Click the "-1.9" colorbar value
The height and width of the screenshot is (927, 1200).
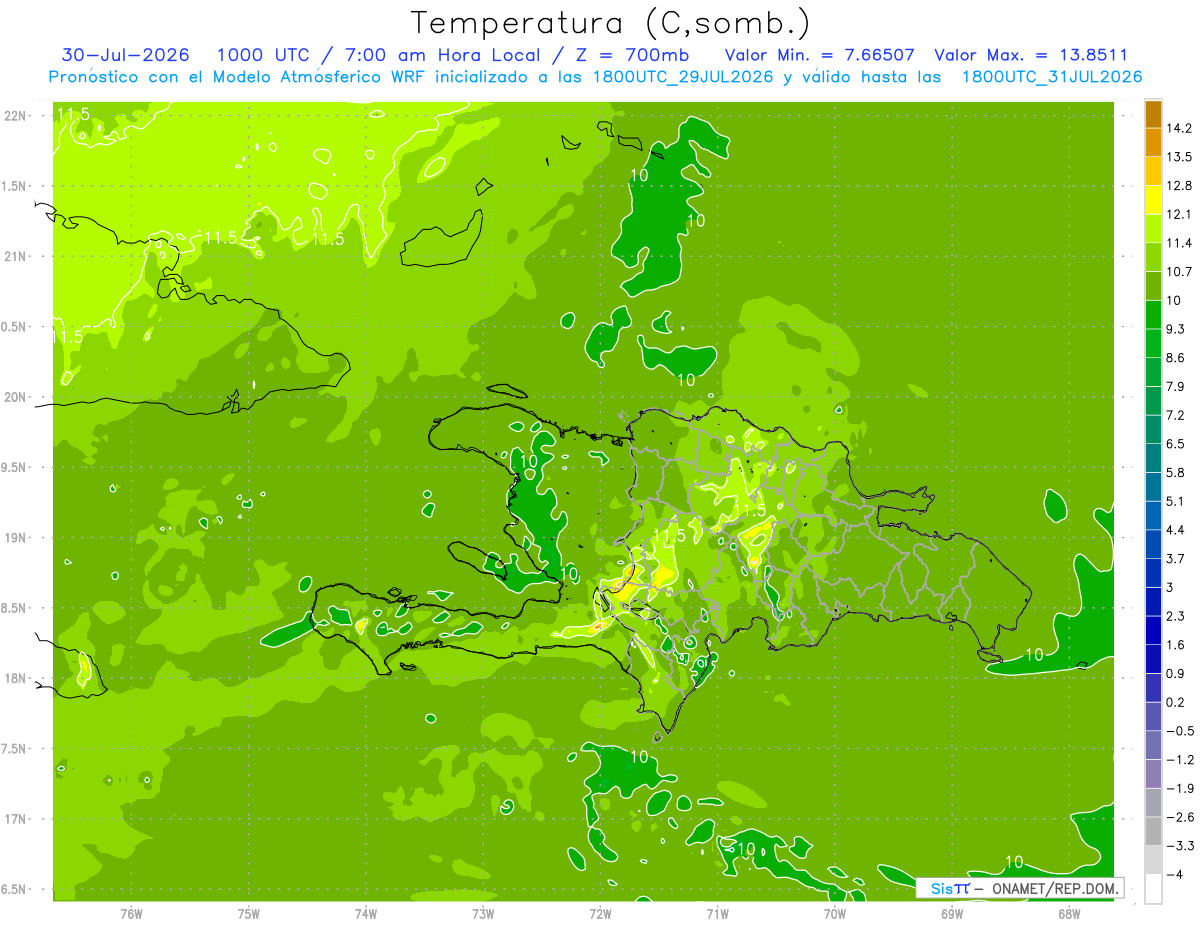tap(1180, 788)
